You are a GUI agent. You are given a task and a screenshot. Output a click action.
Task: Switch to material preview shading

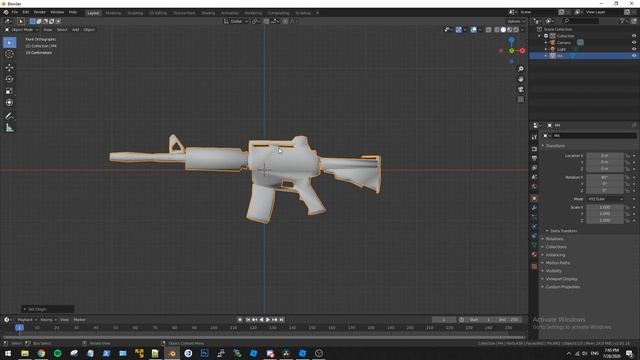(510, 30)
